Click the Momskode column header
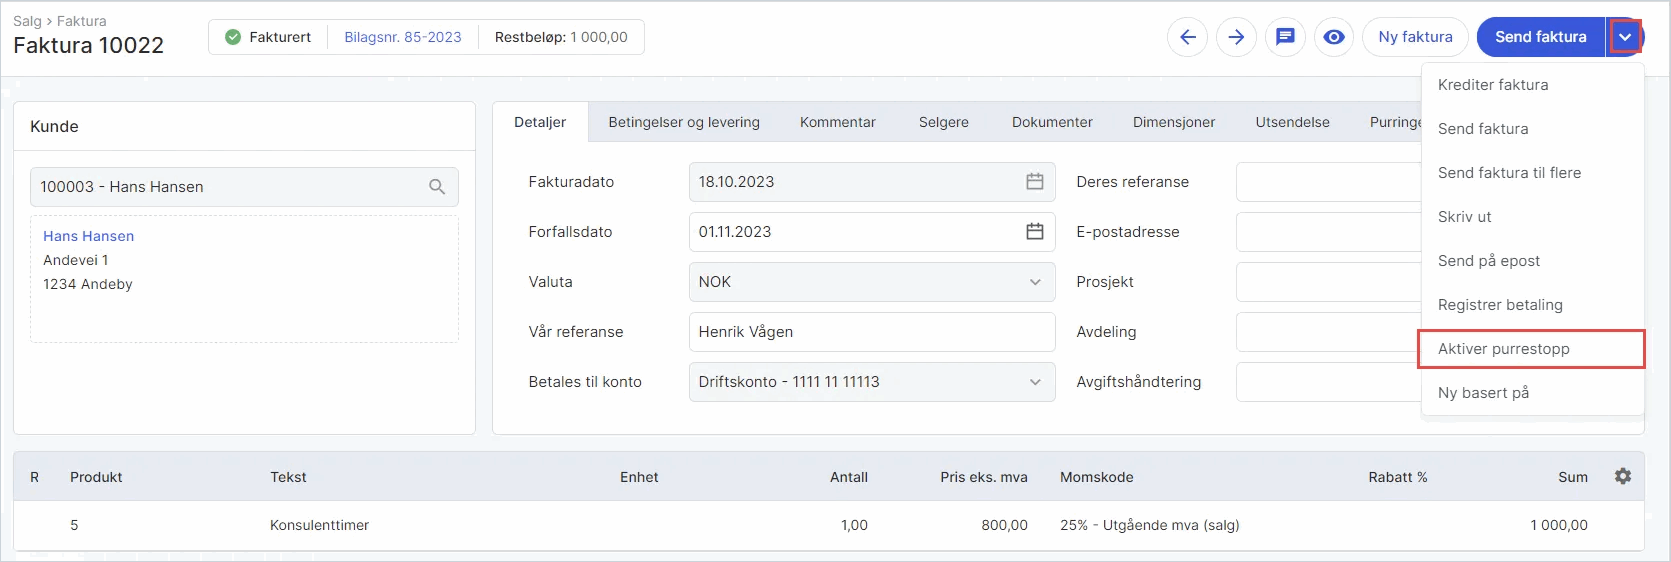1671x562 pixels. click(1097, 477)
